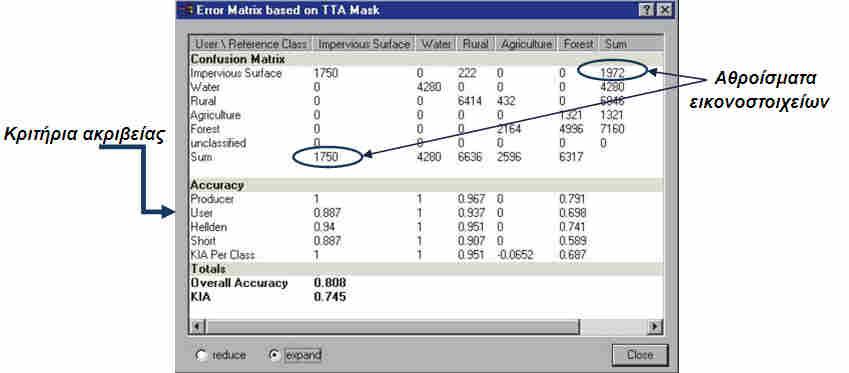Click the horizontal scrollbar left arrow
Viewport: 849px width, 373px height.
click(197, 326)
